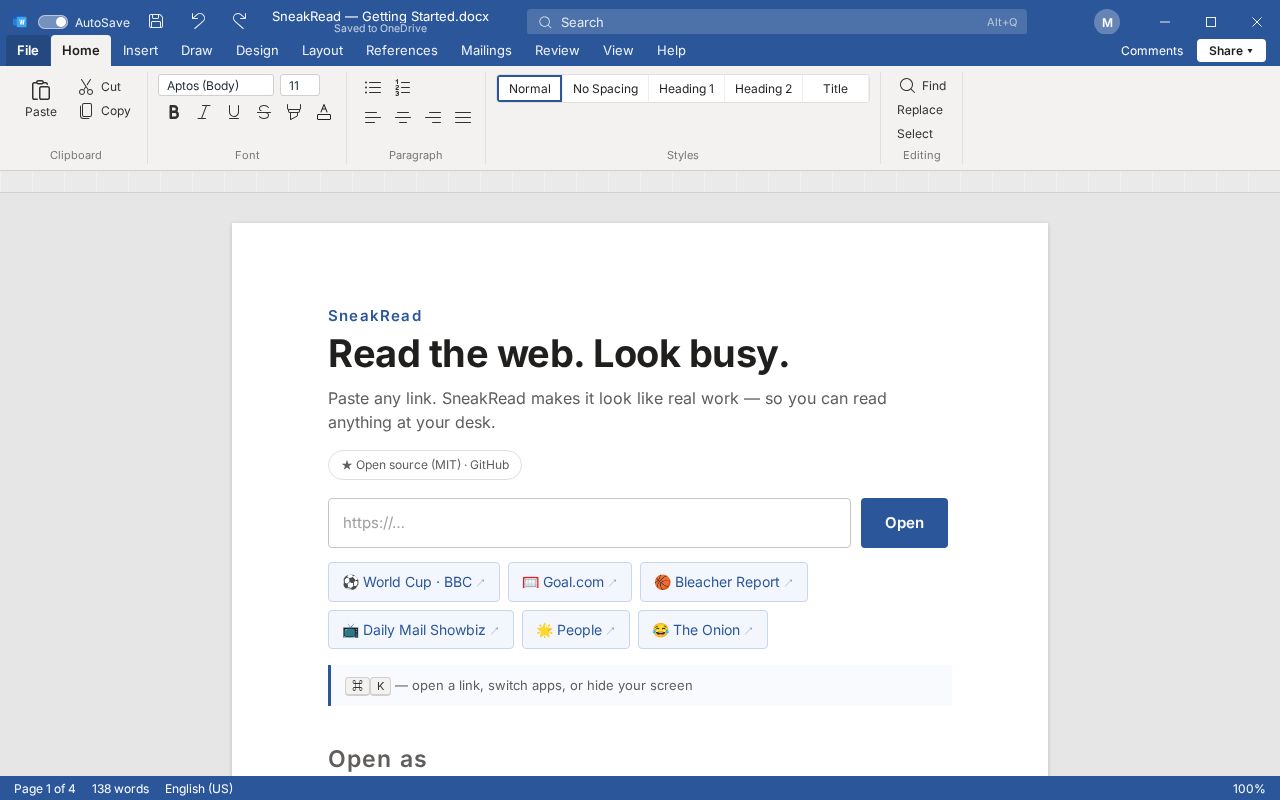This screenshot has height=800, width=1280.
Task: Open the World Cup · BBC link
Action: tap(414, 582)
